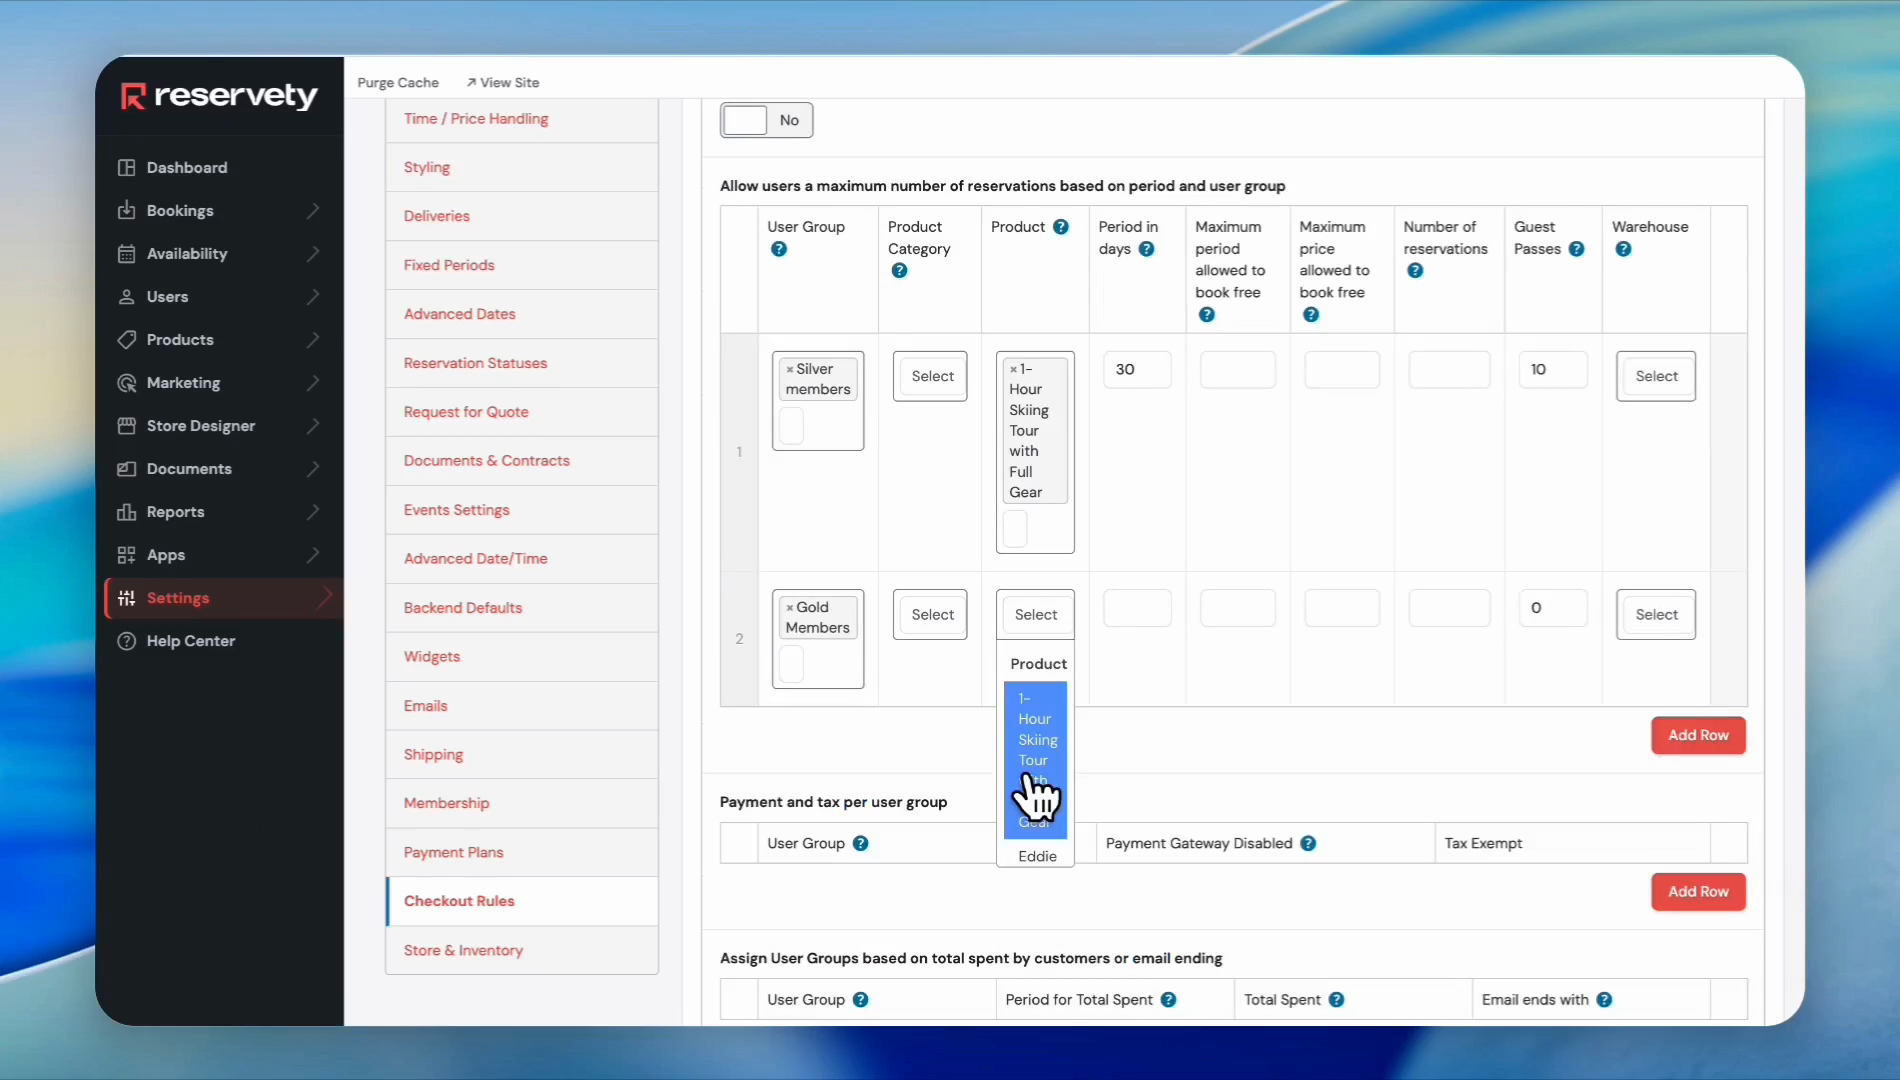
Task: Open the Membership settings tab
Action: [x=446, y=803]
